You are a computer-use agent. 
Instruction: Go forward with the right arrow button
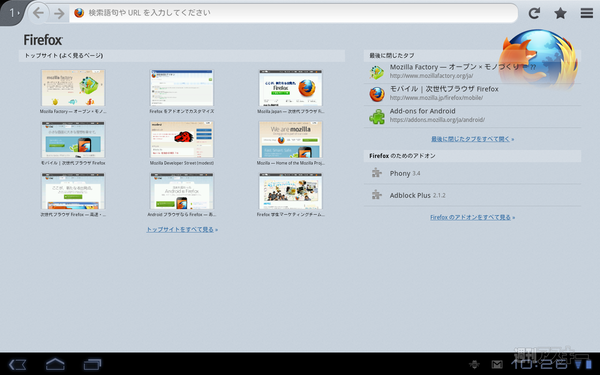[x=59, y=13]
